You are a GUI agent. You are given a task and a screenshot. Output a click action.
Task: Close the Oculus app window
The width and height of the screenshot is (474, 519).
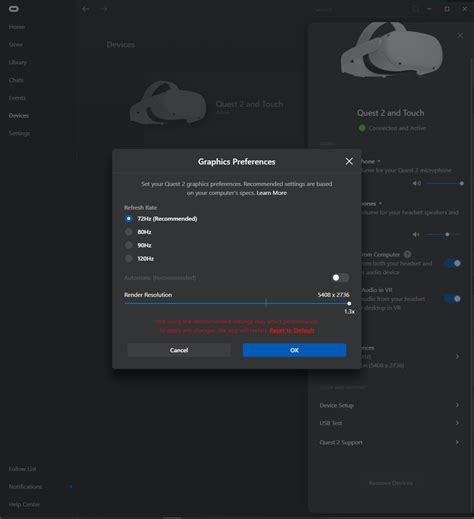coord(465,9)
